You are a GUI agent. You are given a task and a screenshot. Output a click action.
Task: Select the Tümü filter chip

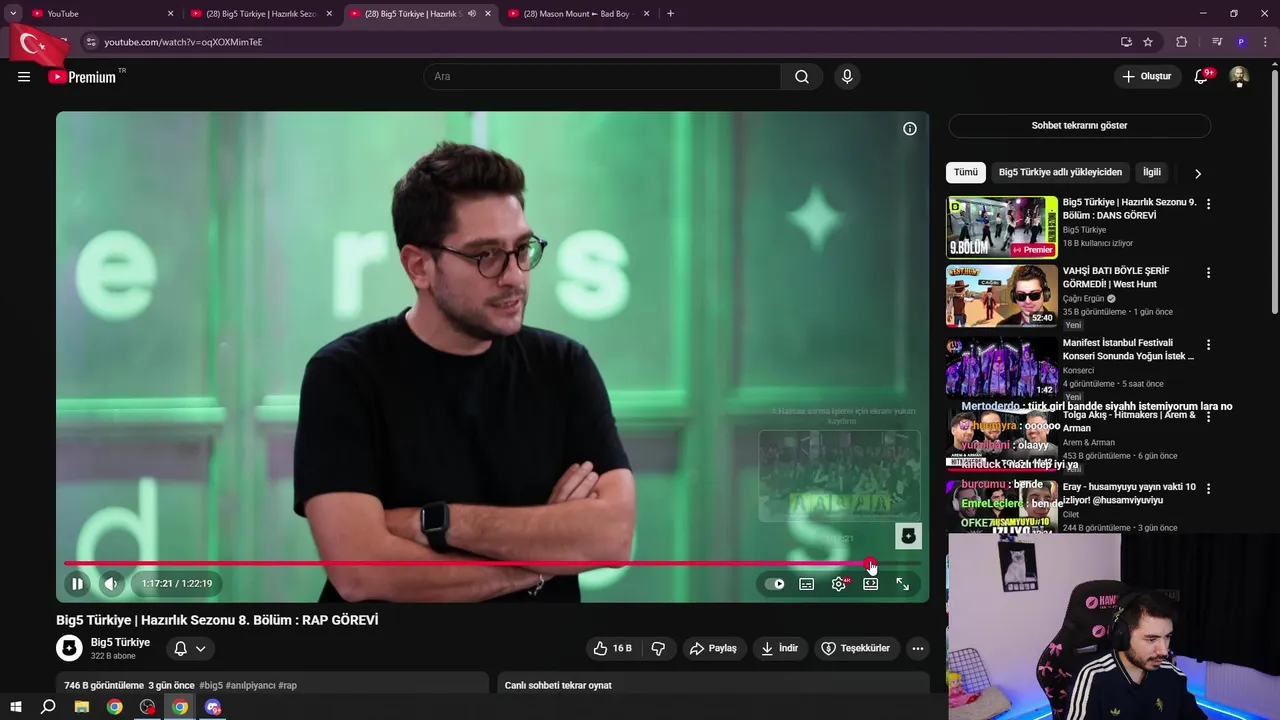coord(966,172)
